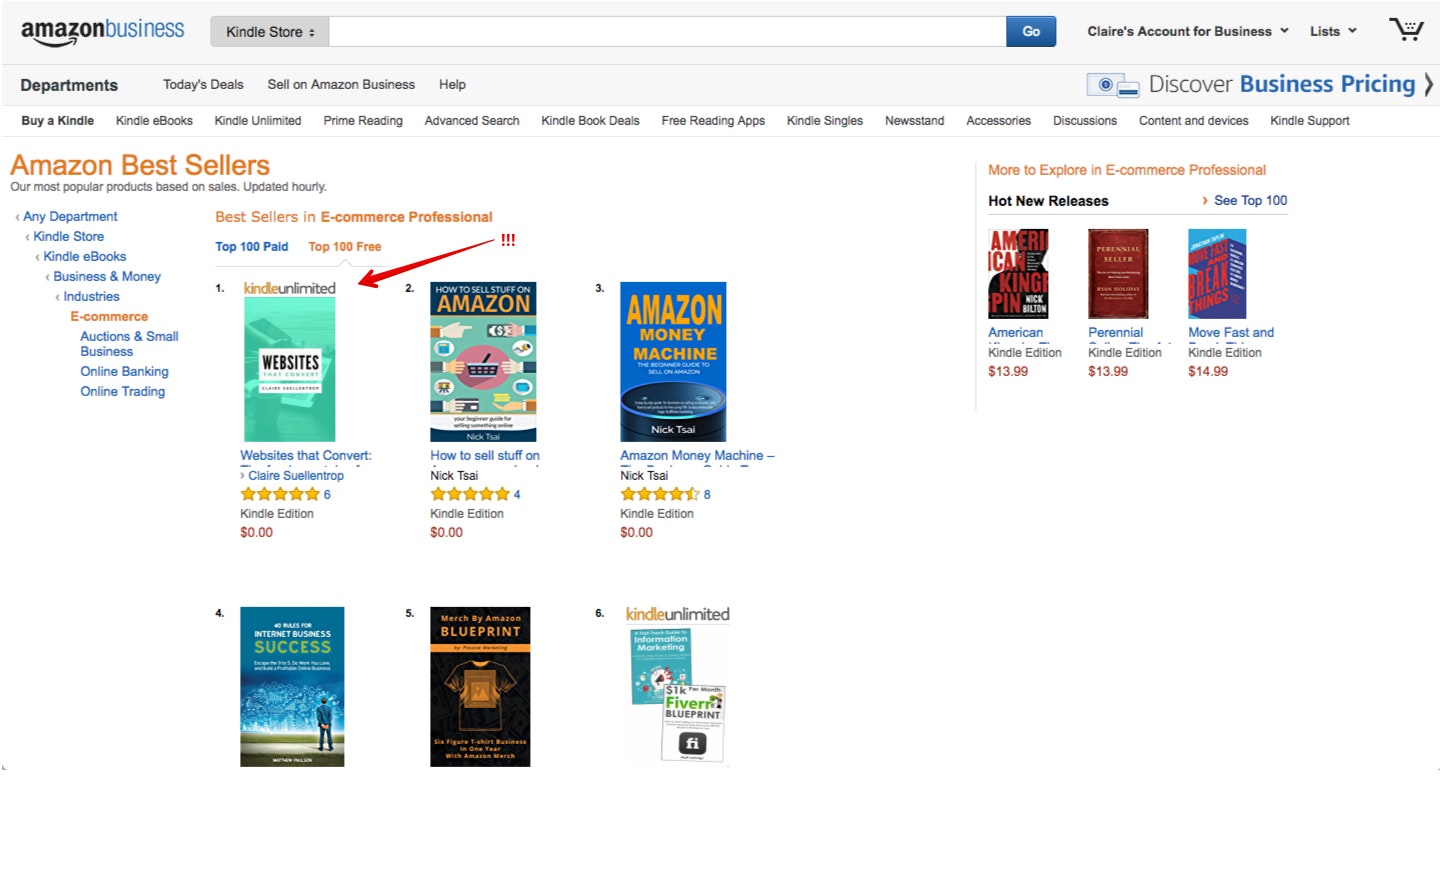Select Online Banking subcategory
Image resolution: width=1440 pixels, height=873 pixels.
pos(124,372)
